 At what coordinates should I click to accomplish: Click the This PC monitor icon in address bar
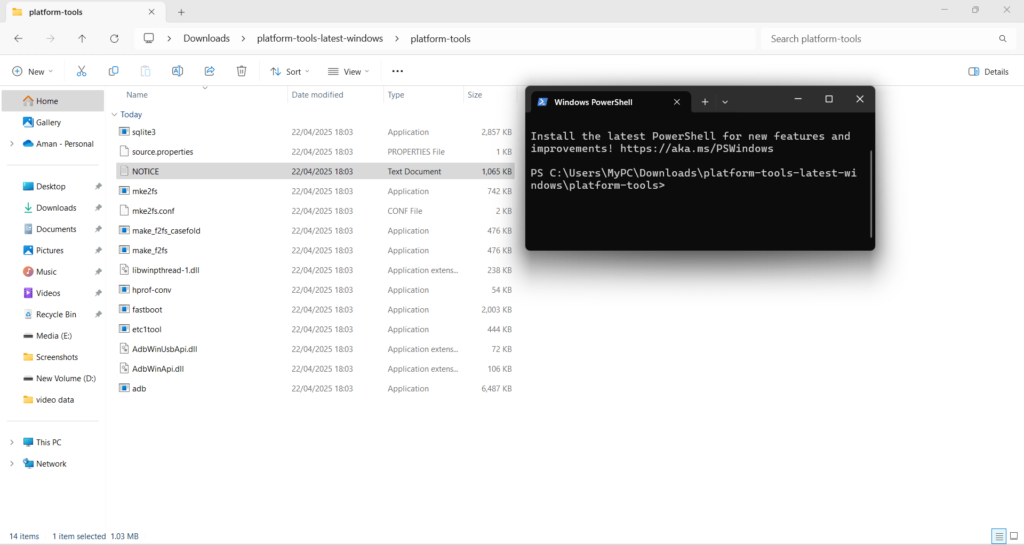click(x=149, y=39)
